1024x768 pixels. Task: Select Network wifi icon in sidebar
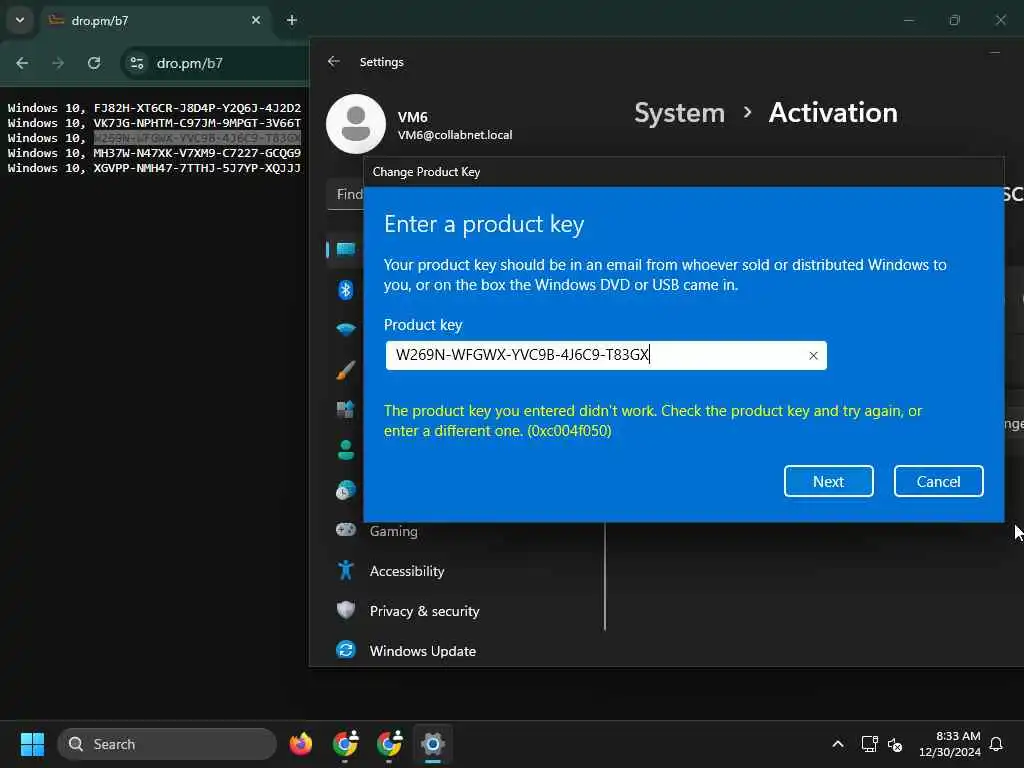pyautogui.click(x=345, y=329)
